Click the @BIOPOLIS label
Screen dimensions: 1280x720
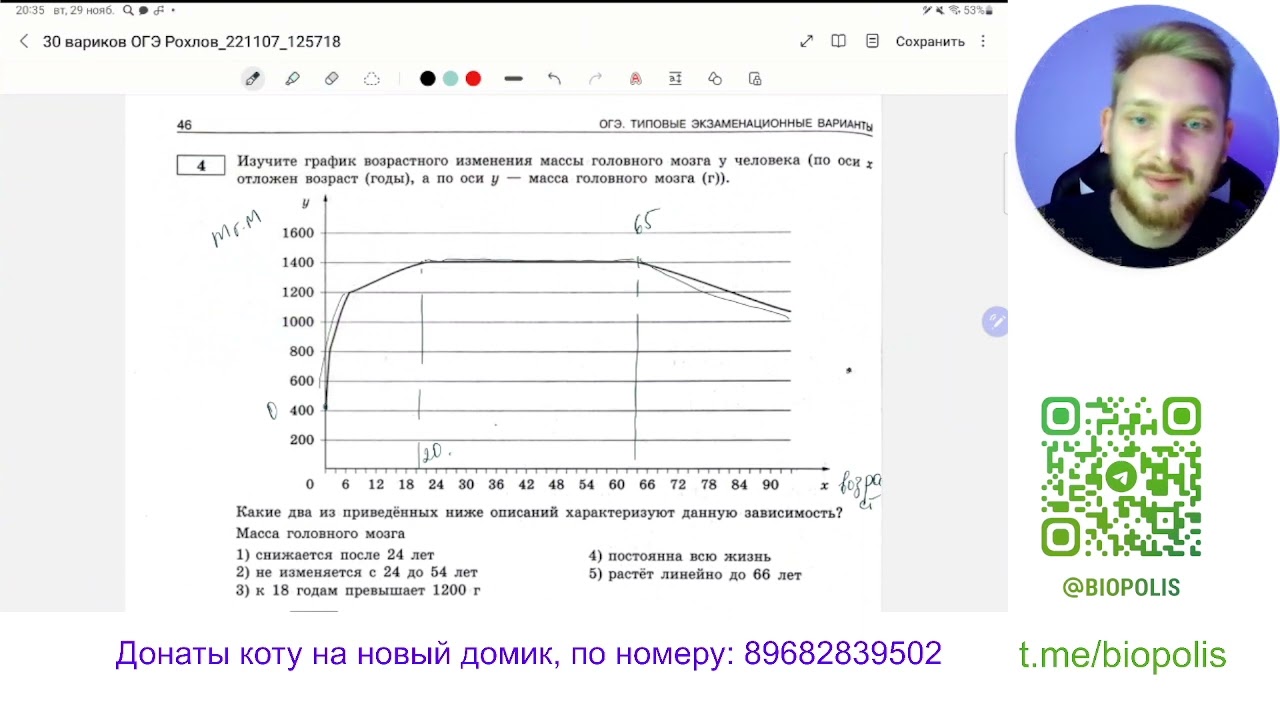(1121, 588)
